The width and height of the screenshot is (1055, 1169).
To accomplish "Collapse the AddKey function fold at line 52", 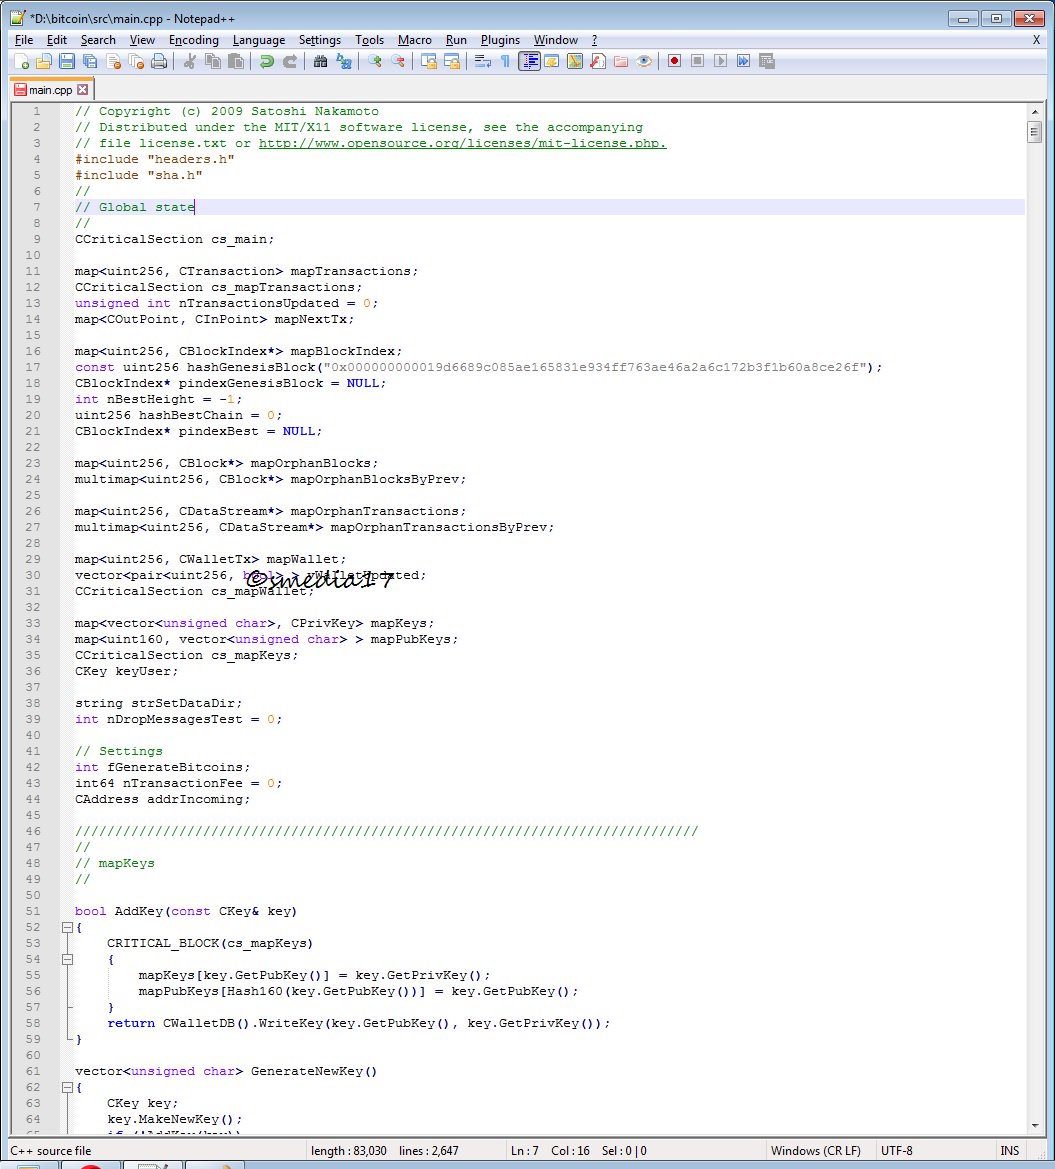I will (x=67, y=927).
